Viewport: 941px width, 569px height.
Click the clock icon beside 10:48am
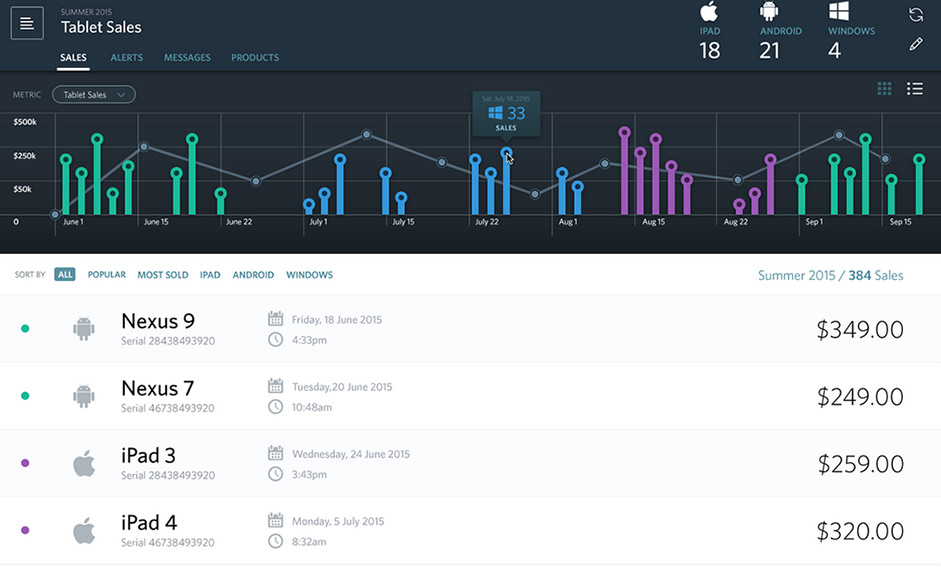tap(275, 407)
